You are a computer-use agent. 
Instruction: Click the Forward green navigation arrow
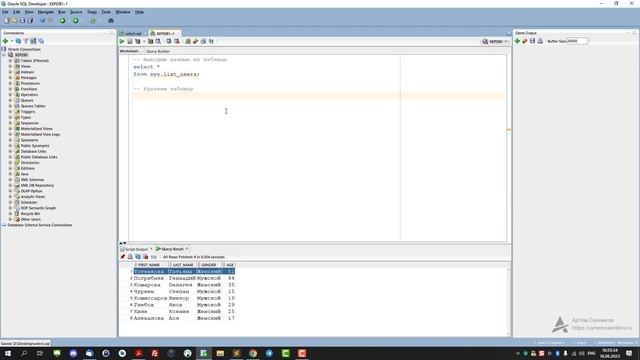76,20
